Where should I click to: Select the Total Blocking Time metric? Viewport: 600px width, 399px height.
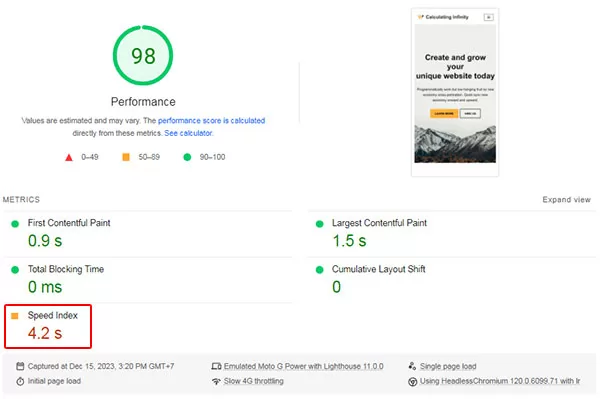point(148,280)
